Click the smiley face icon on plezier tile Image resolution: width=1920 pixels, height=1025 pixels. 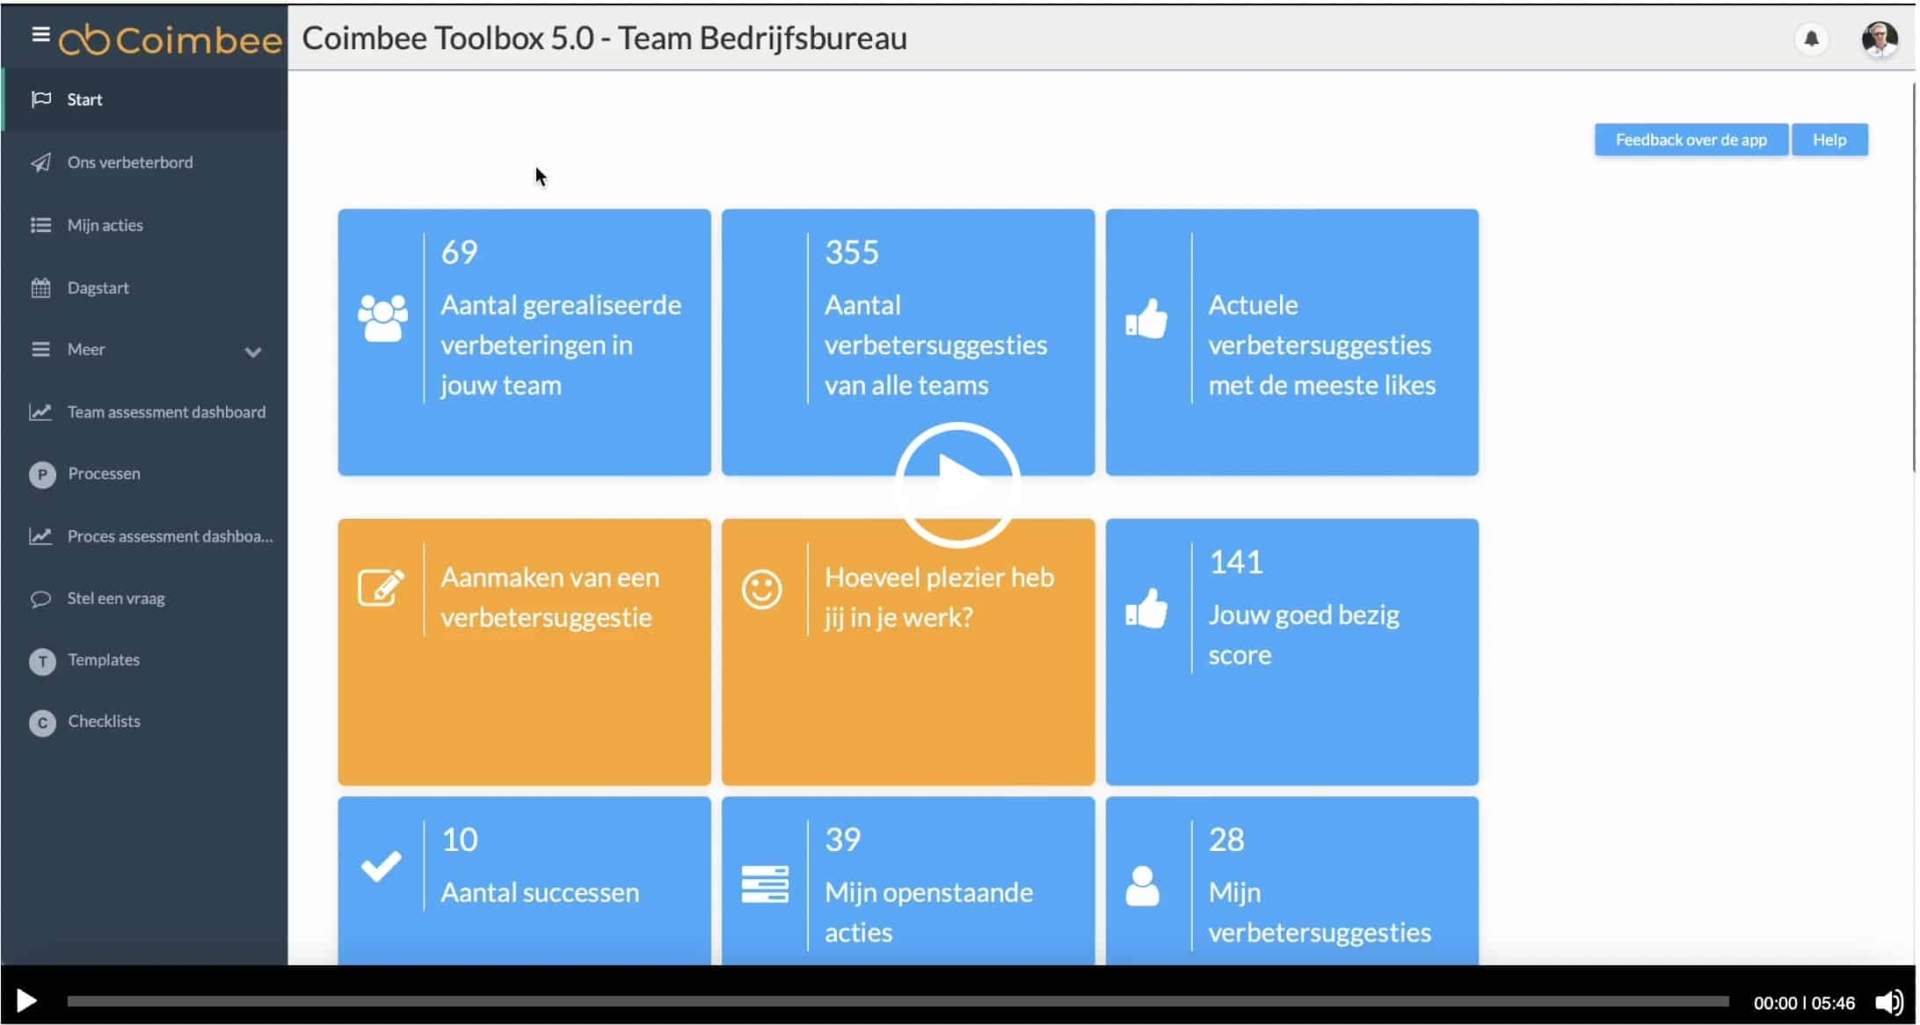point(762,589)
